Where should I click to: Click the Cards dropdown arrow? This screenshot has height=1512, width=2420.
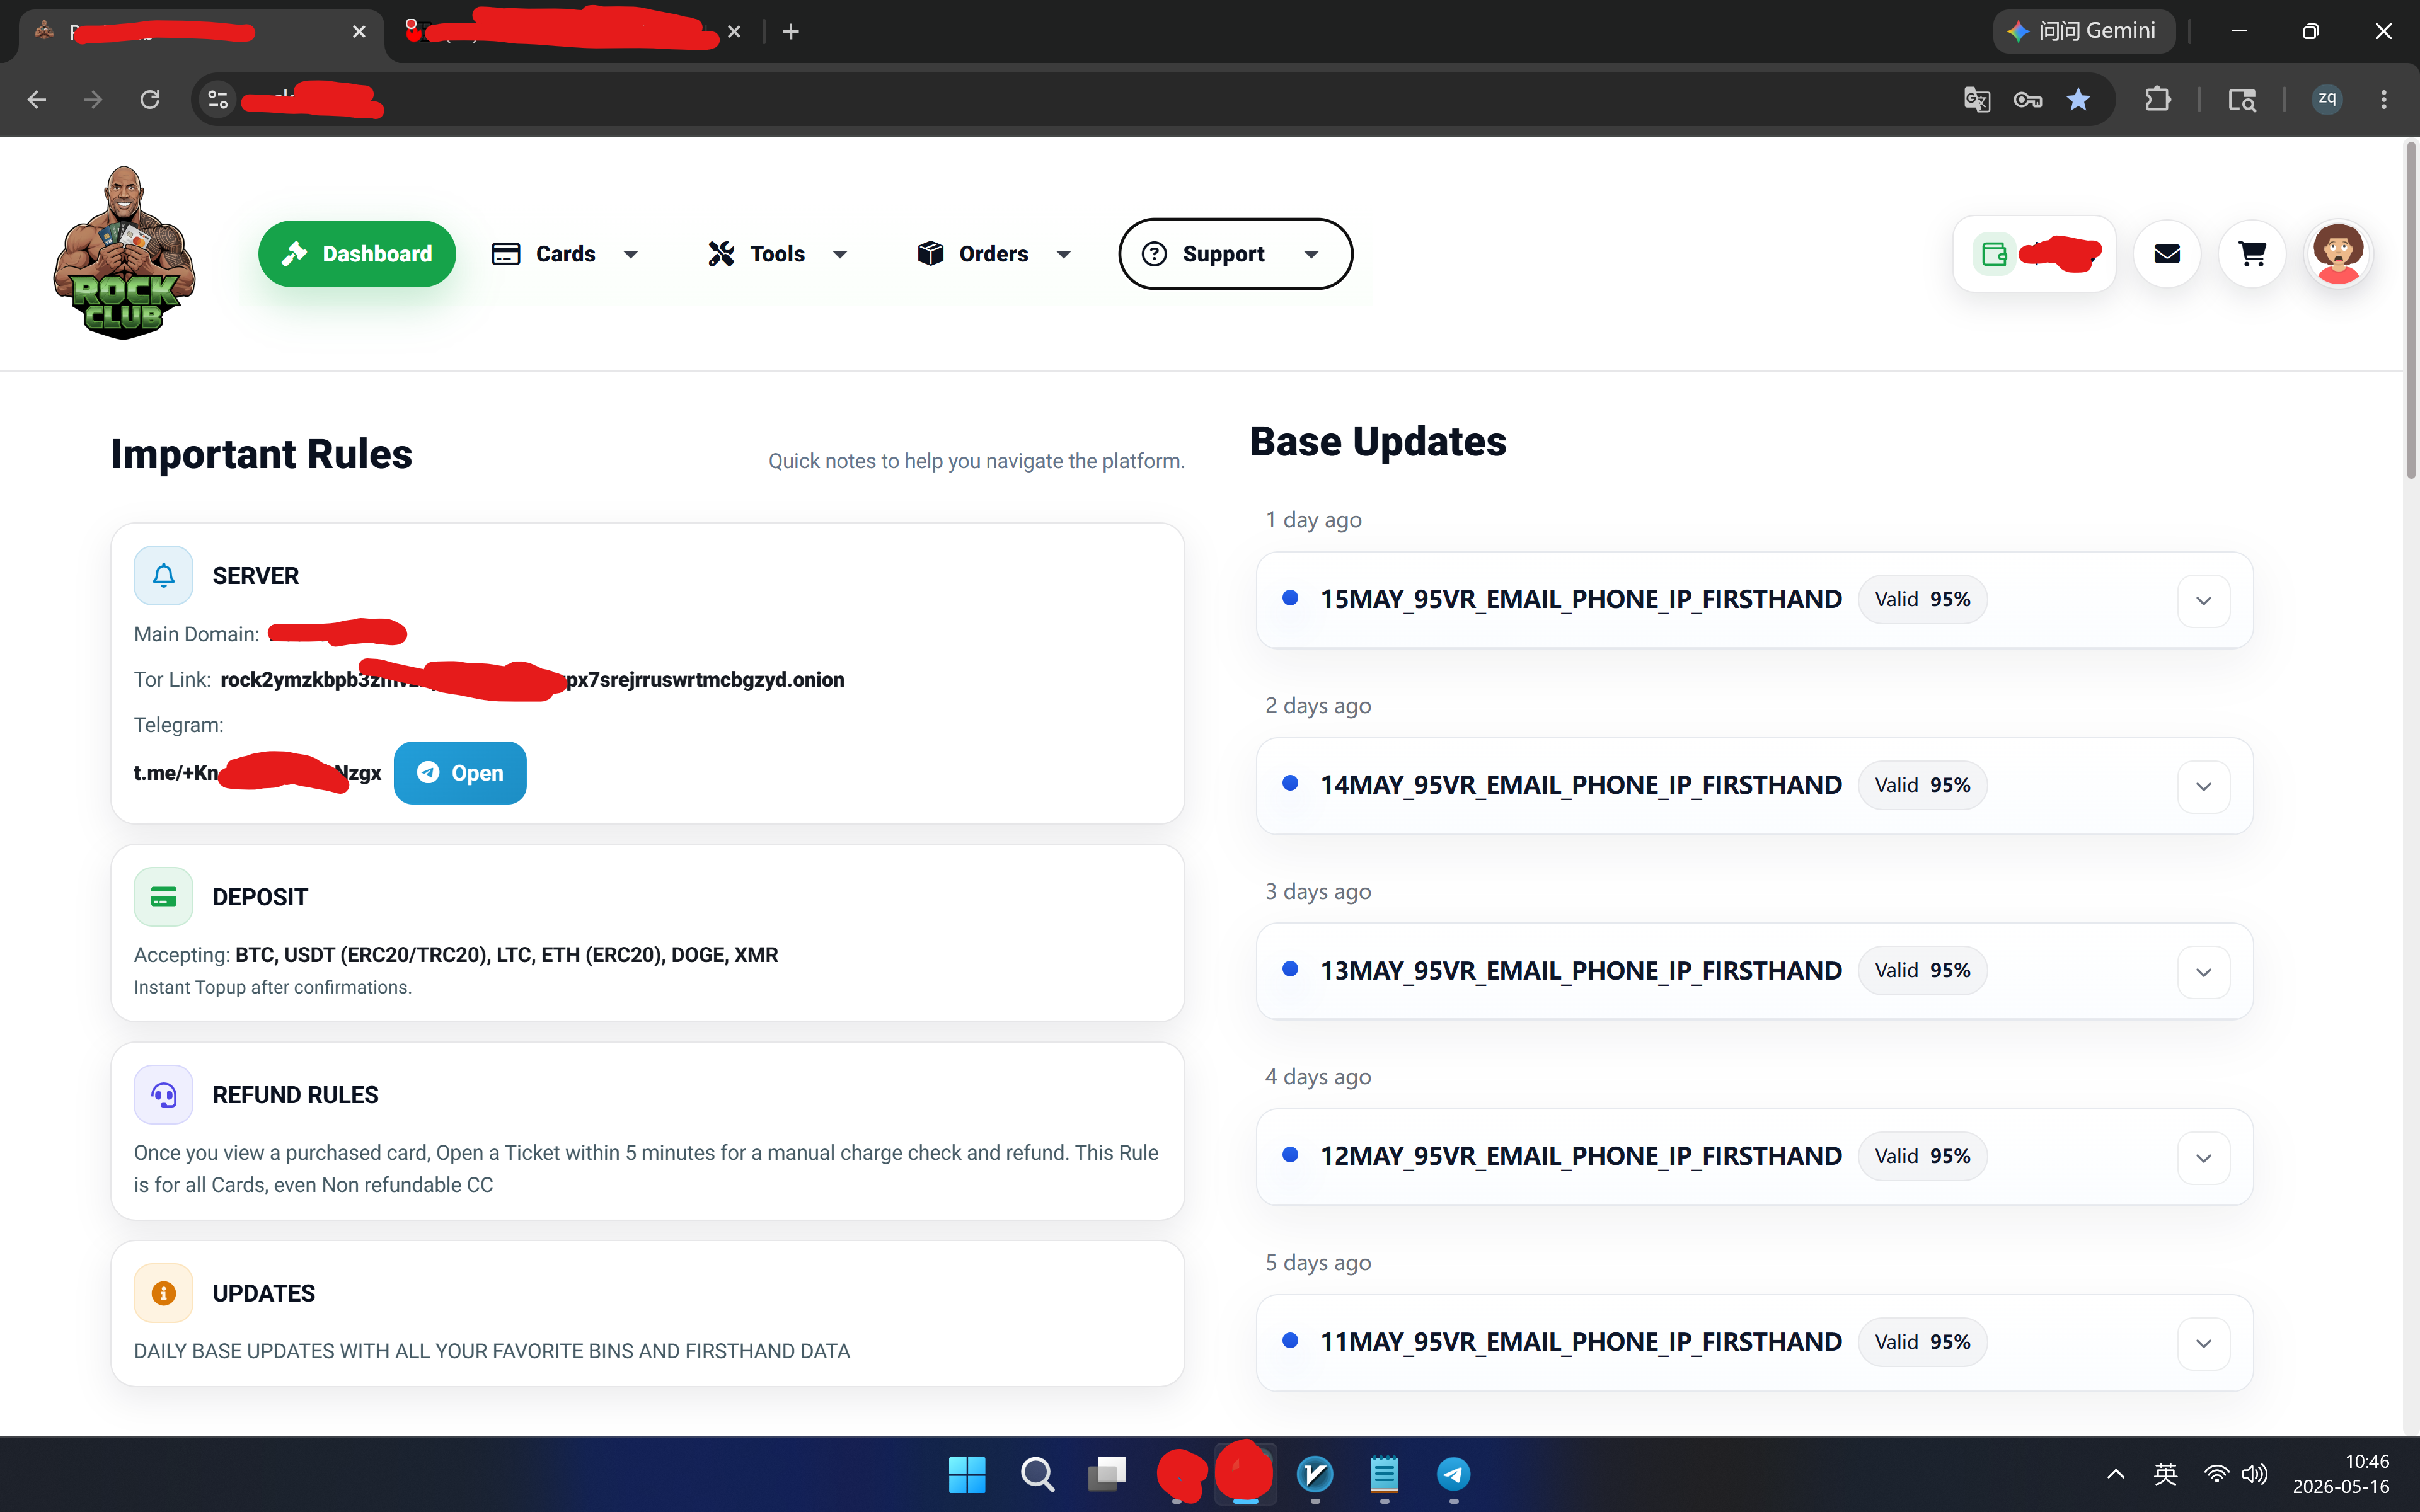631,255
